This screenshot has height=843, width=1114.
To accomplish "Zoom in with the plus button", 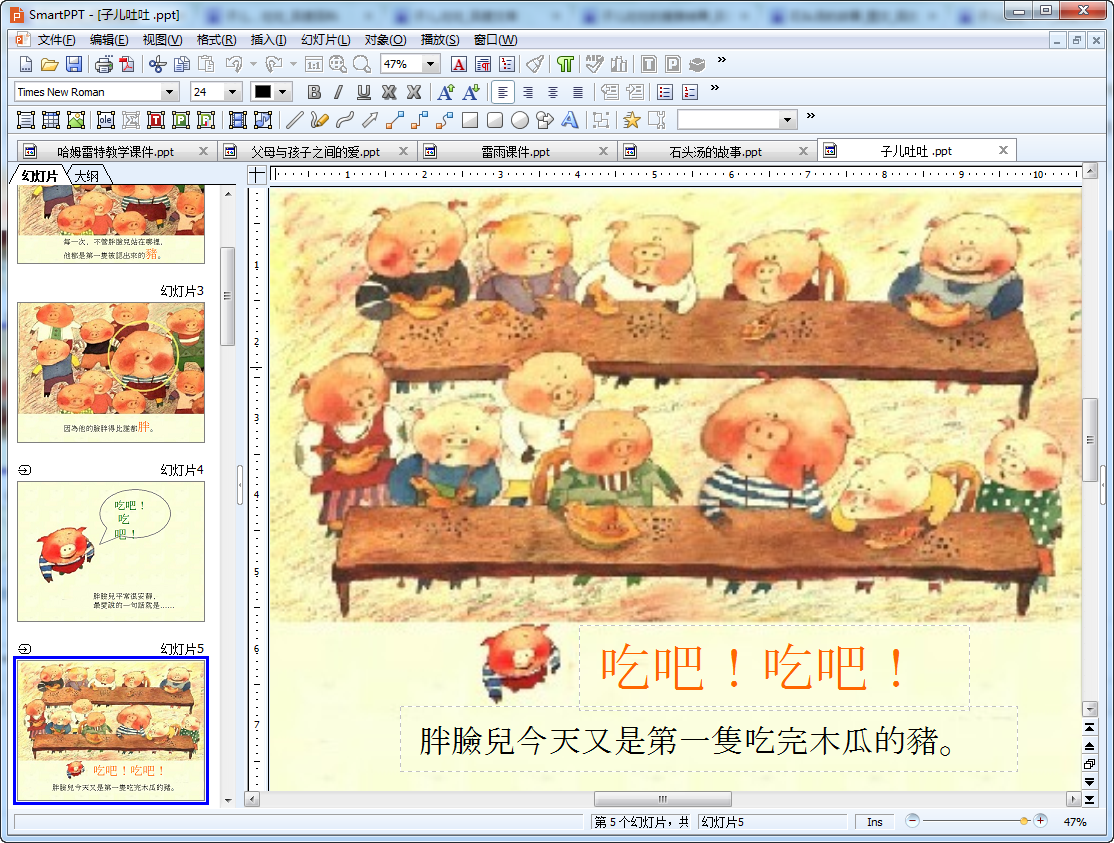I will (1040, 821).
